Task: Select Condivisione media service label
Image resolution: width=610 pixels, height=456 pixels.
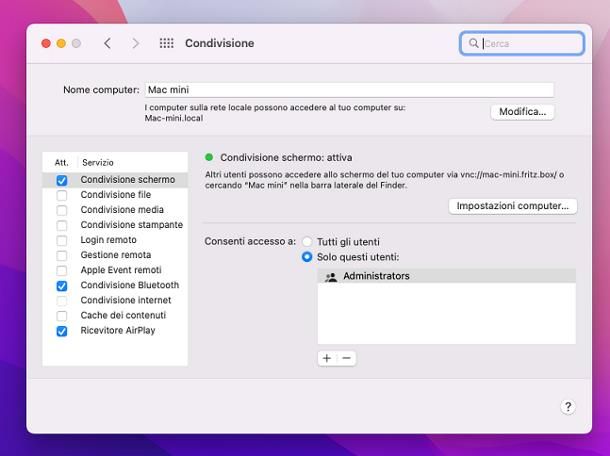Action: point(122,210)
